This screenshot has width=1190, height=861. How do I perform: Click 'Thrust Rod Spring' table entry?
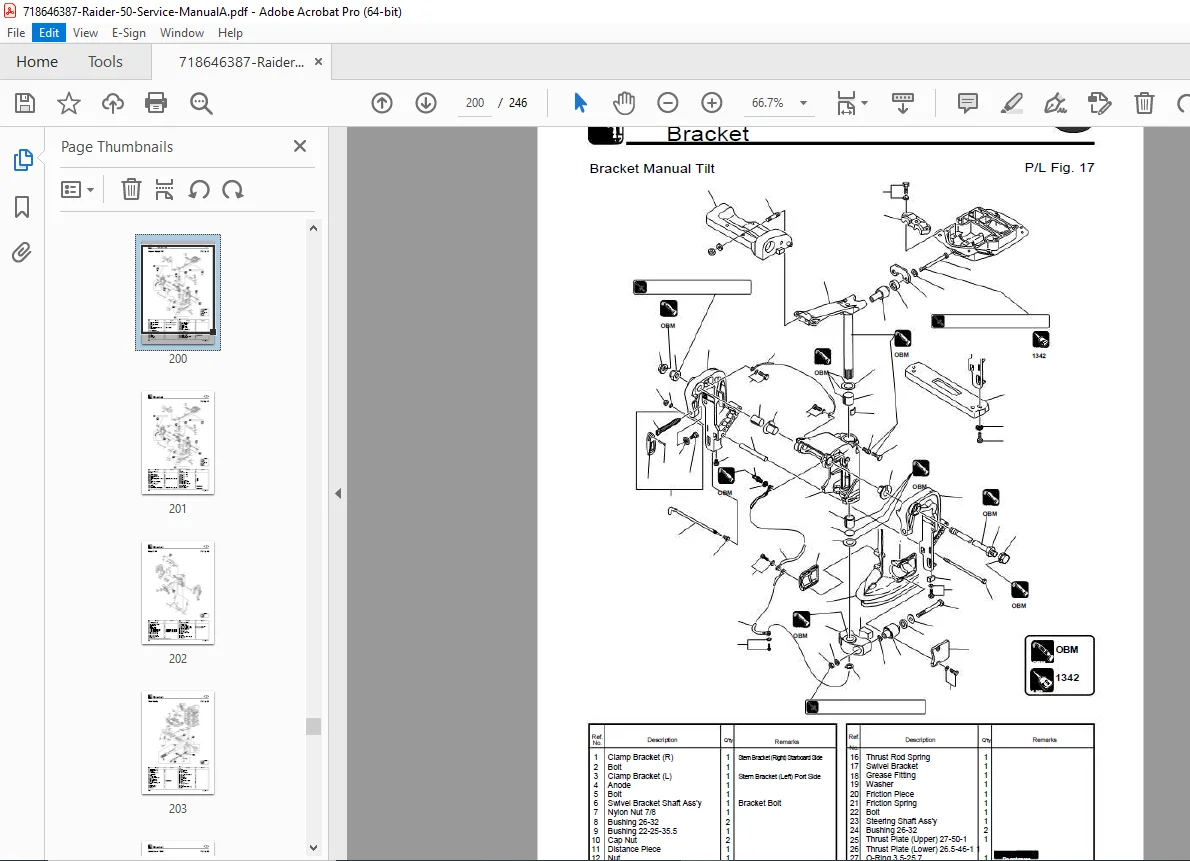click(x=898, y=757)
